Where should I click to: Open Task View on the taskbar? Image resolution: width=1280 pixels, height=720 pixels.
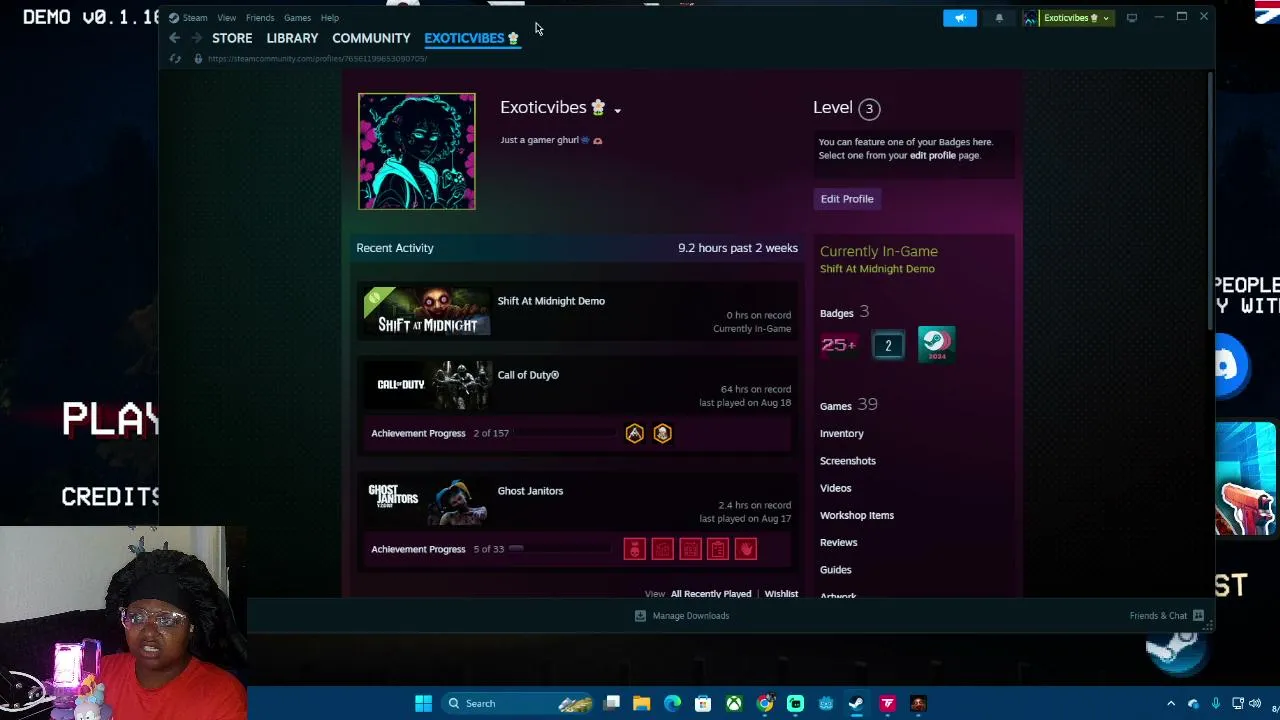(x=612, y=703)
